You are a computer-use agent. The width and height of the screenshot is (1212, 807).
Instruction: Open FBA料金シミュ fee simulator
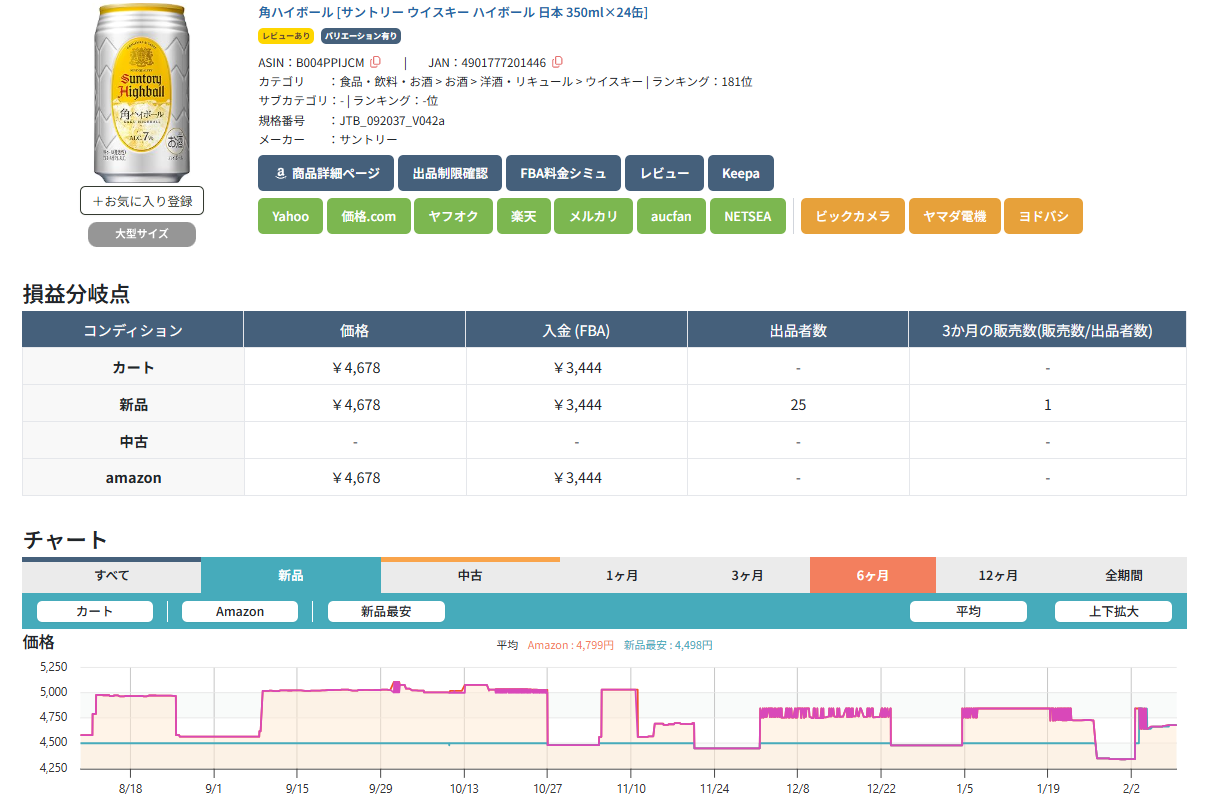point(563,173)
